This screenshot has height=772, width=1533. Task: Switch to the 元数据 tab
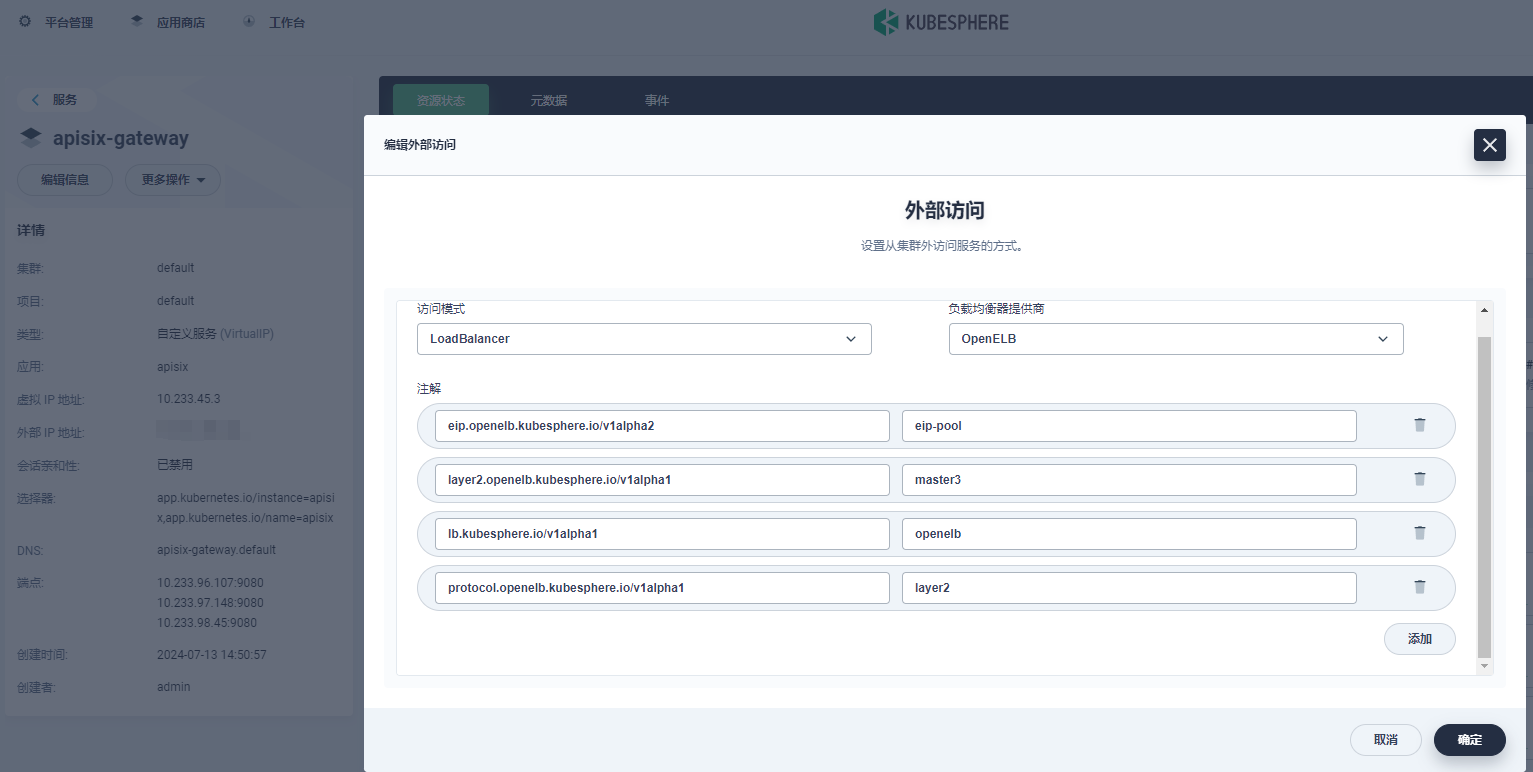pos(549,101)
